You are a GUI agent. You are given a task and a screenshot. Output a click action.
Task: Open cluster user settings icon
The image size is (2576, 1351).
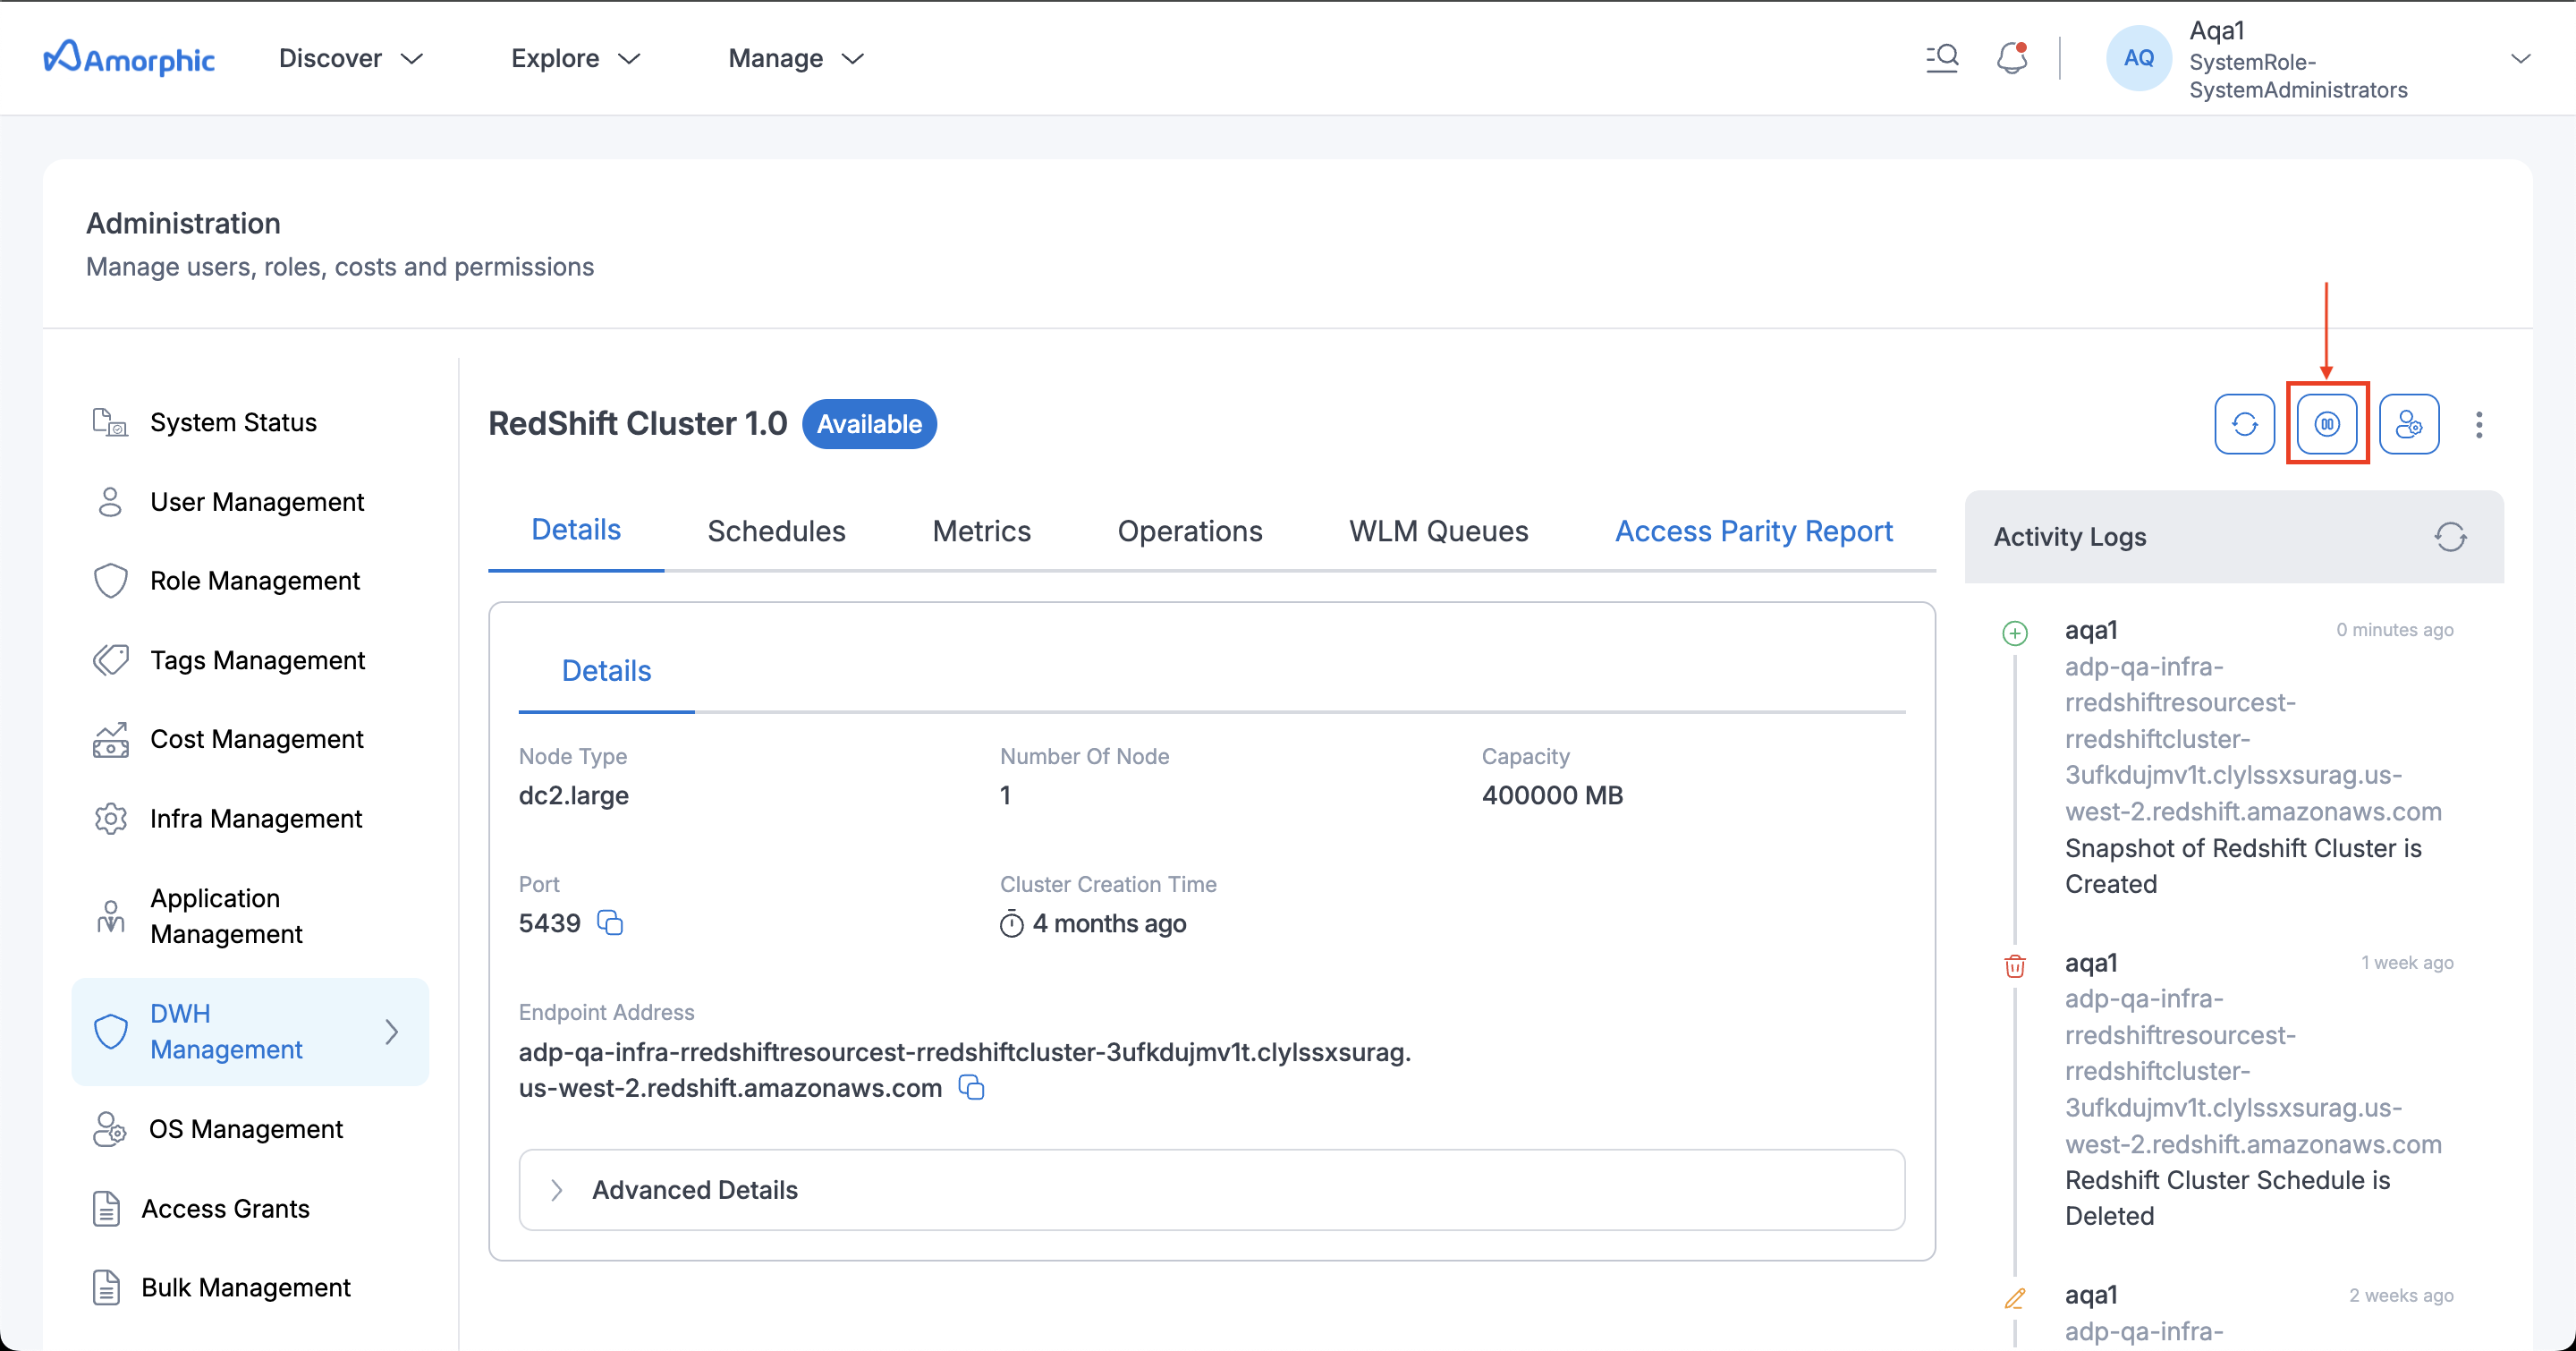(2409, 424)
